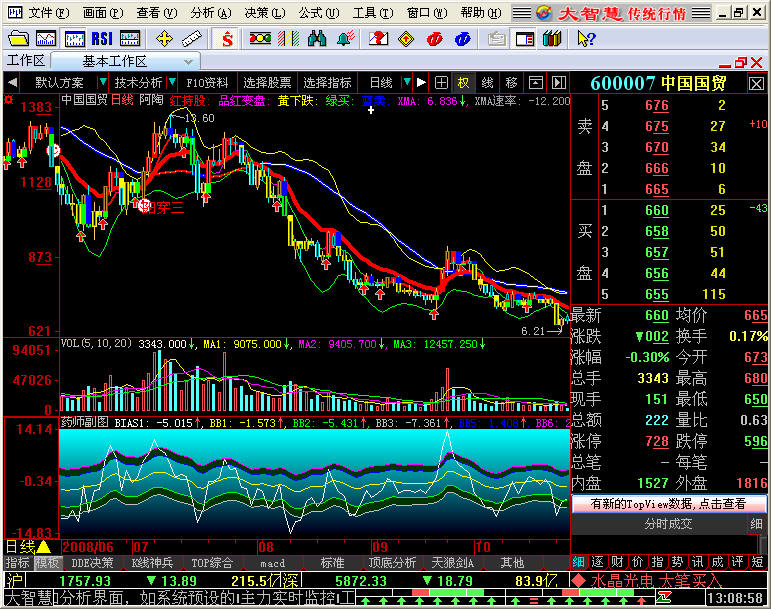
Task: Click the play arrow next to 日线
Action: (x=421, y=83)
